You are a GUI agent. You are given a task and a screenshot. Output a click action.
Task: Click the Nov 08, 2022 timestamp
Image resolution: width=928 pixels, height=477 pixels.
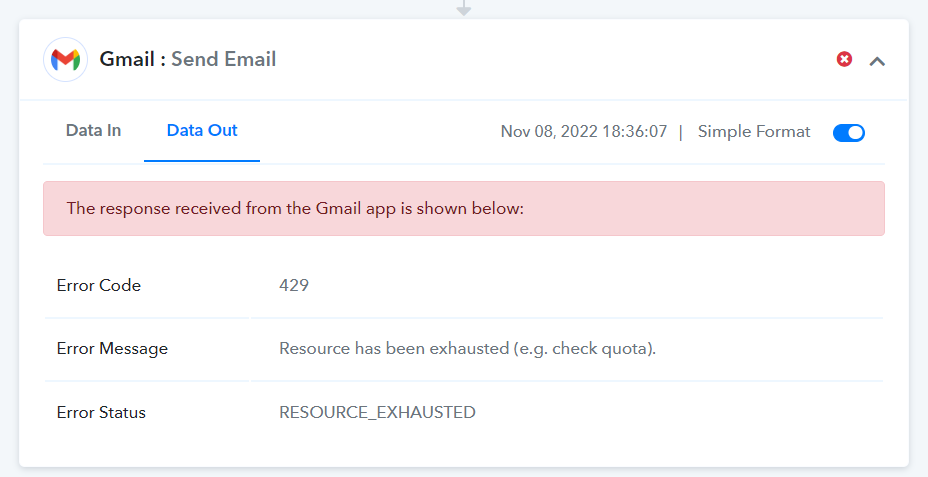click(x=584, y=131)
